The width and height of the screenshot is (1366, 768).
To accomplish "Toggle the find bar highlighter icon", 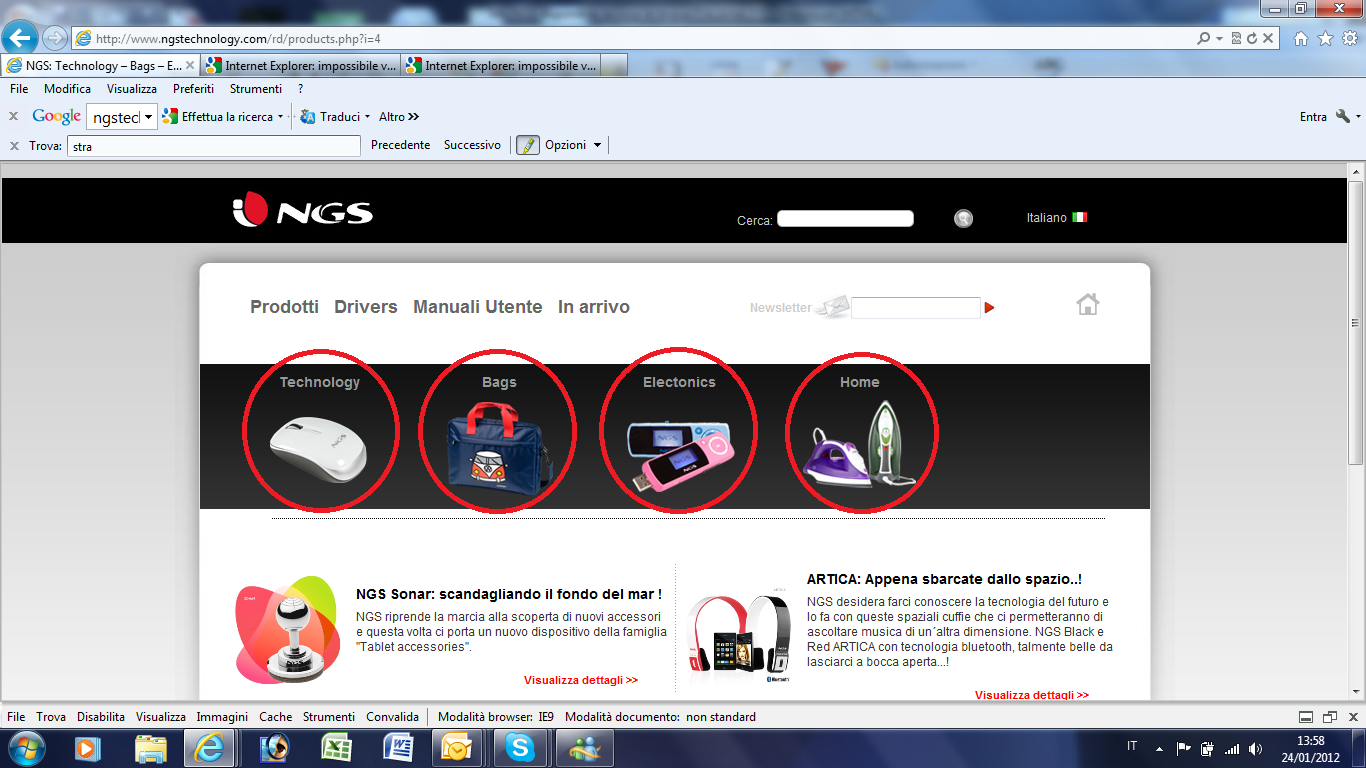I will coord(527,145).
